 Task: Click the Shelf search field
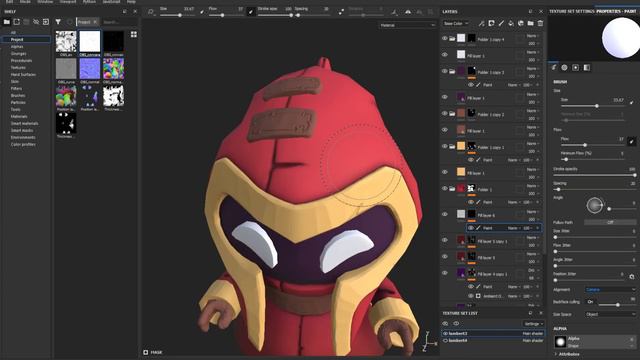(118, 22)
